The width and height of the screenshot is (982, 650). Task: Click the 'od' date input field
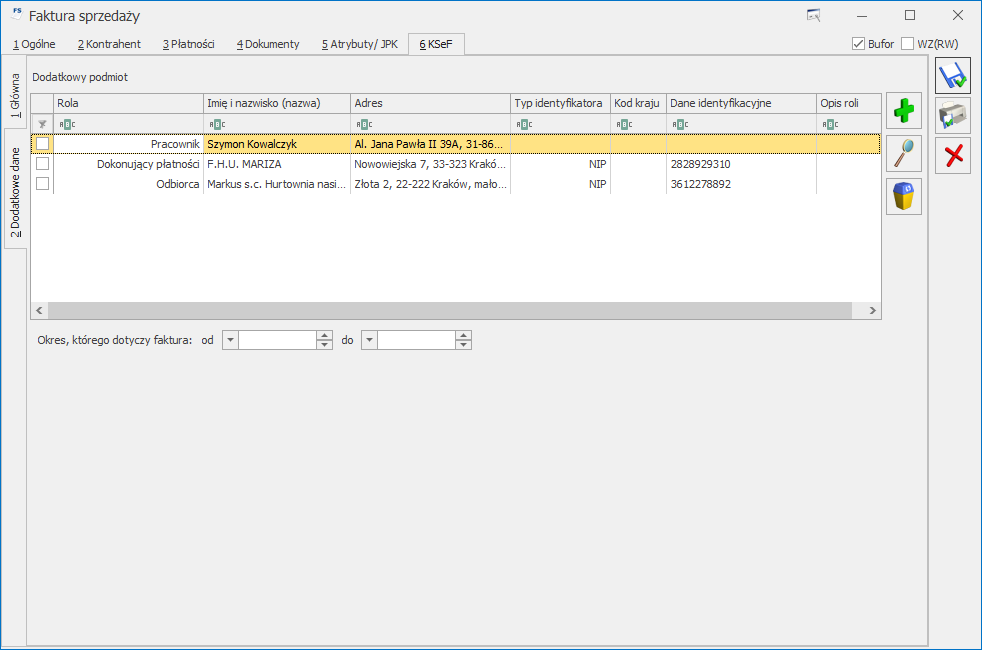click(x=277, y=340)
